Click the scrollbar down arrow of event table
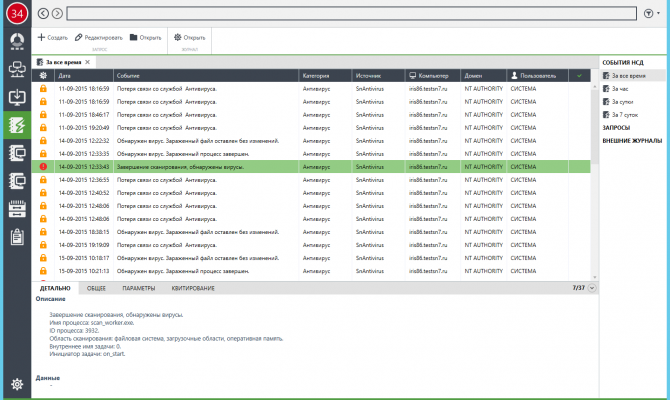This screenshot has width=670, height=400. 594,277
